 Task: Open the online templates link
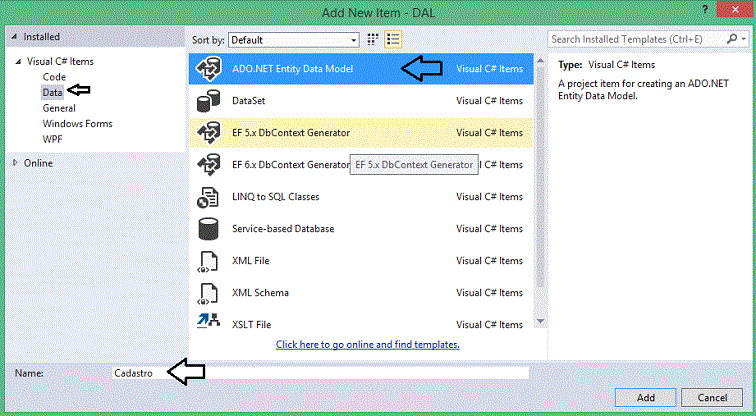(x=367, y=344)
